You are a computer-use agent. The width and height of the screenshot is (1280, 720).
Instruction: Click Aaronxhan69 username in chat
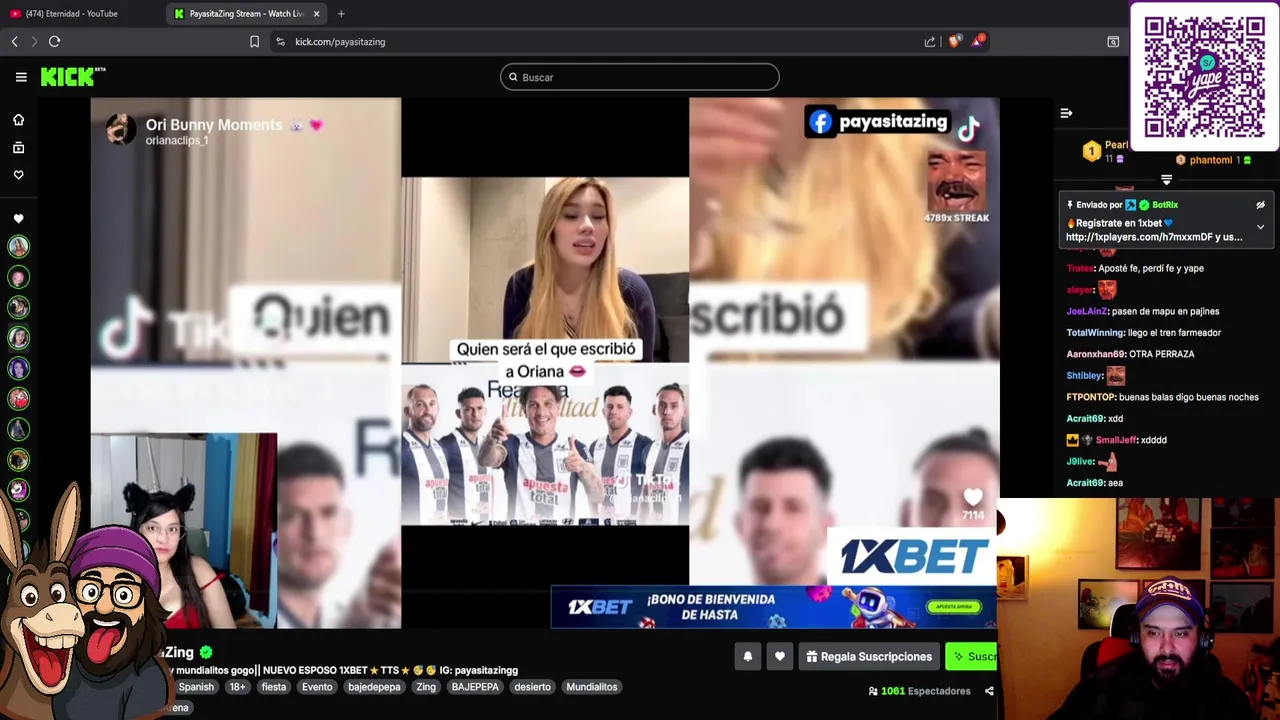(x=1096, y=354)
